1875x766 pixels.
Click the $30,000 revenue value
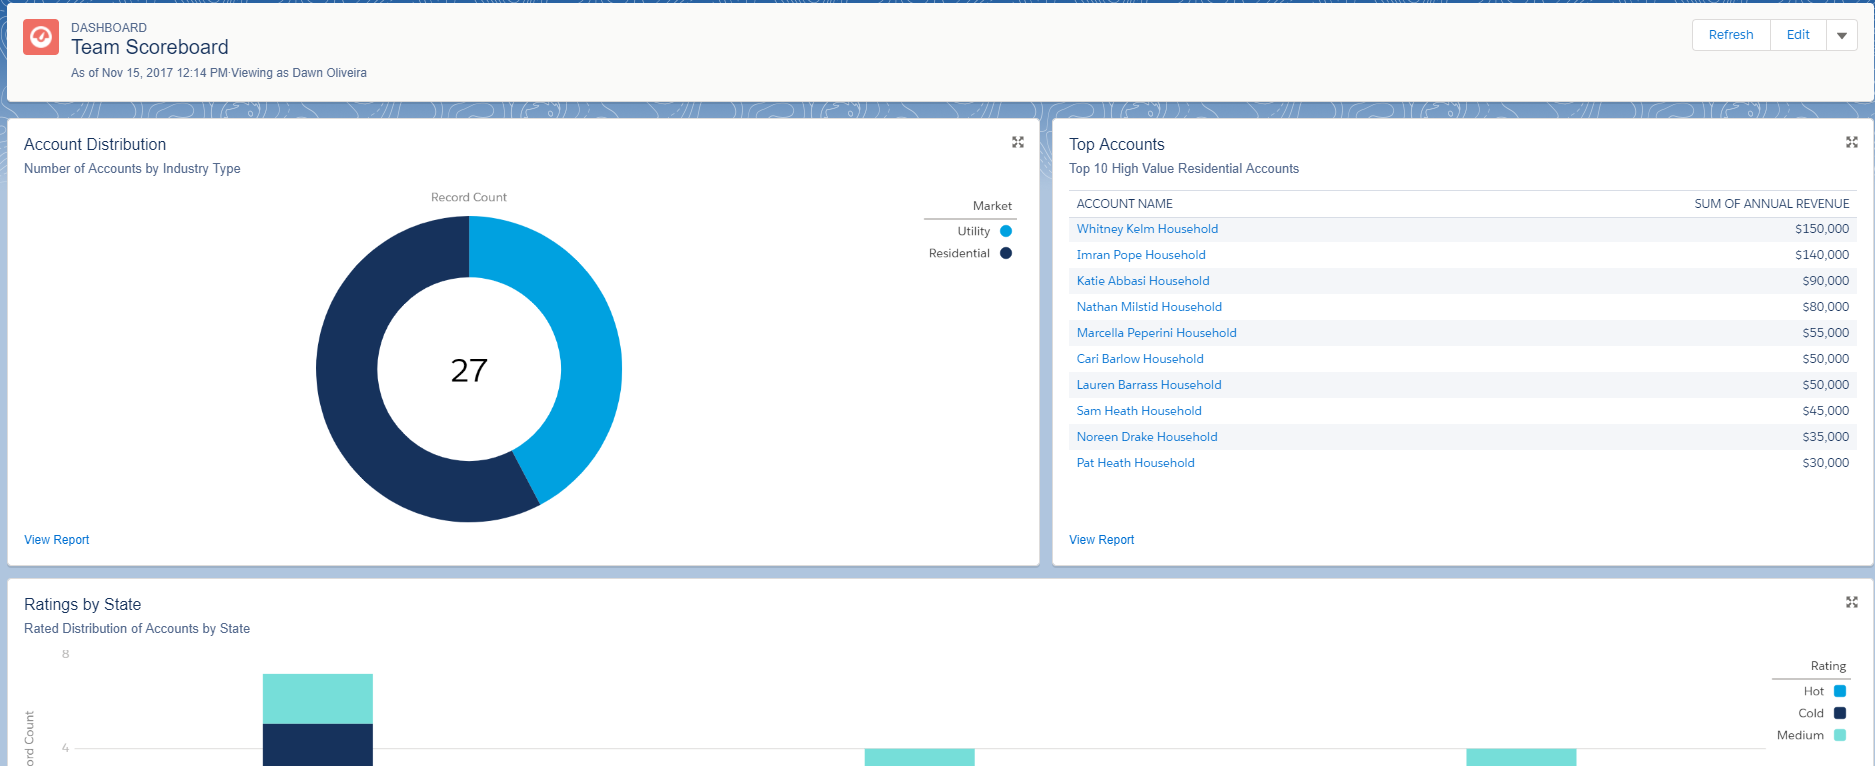click(1826, 463)
